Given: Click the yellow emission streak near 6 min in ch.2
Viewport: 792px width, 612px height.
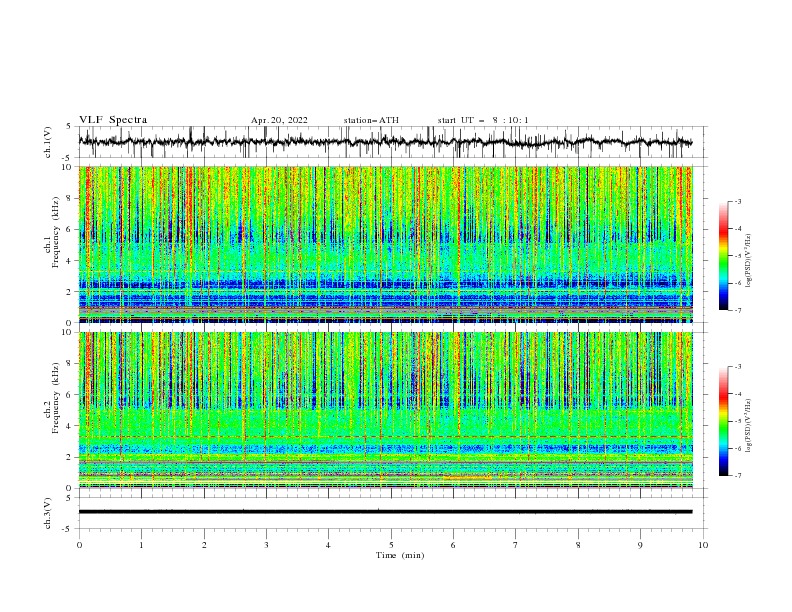Looking at the screenshot, I should tap(467, 477).
